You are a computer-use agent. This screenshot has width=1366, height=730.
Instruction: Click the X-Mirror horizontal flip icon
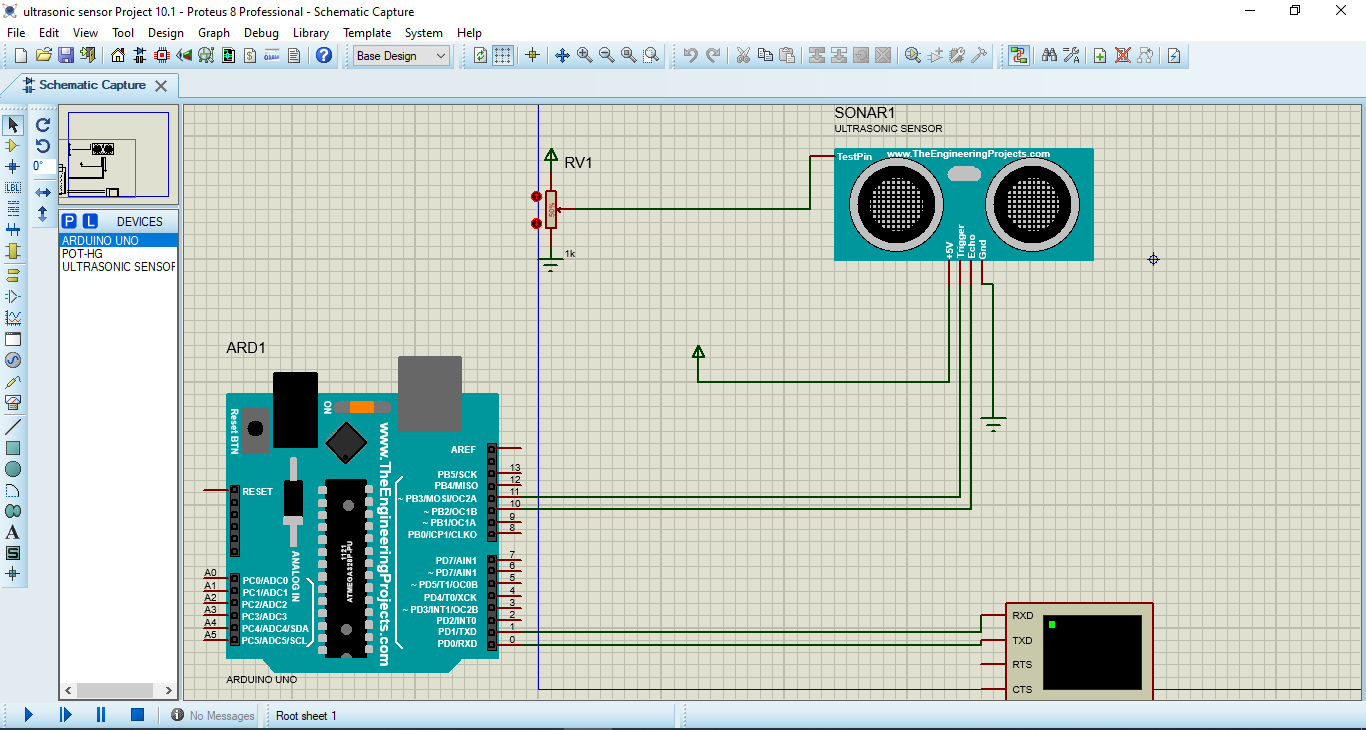43,192
